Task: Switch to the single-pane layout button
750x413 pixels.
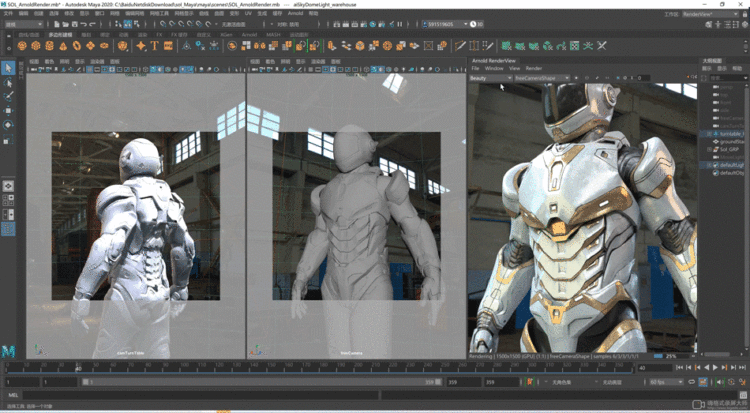Action: [x=8, y=186]
